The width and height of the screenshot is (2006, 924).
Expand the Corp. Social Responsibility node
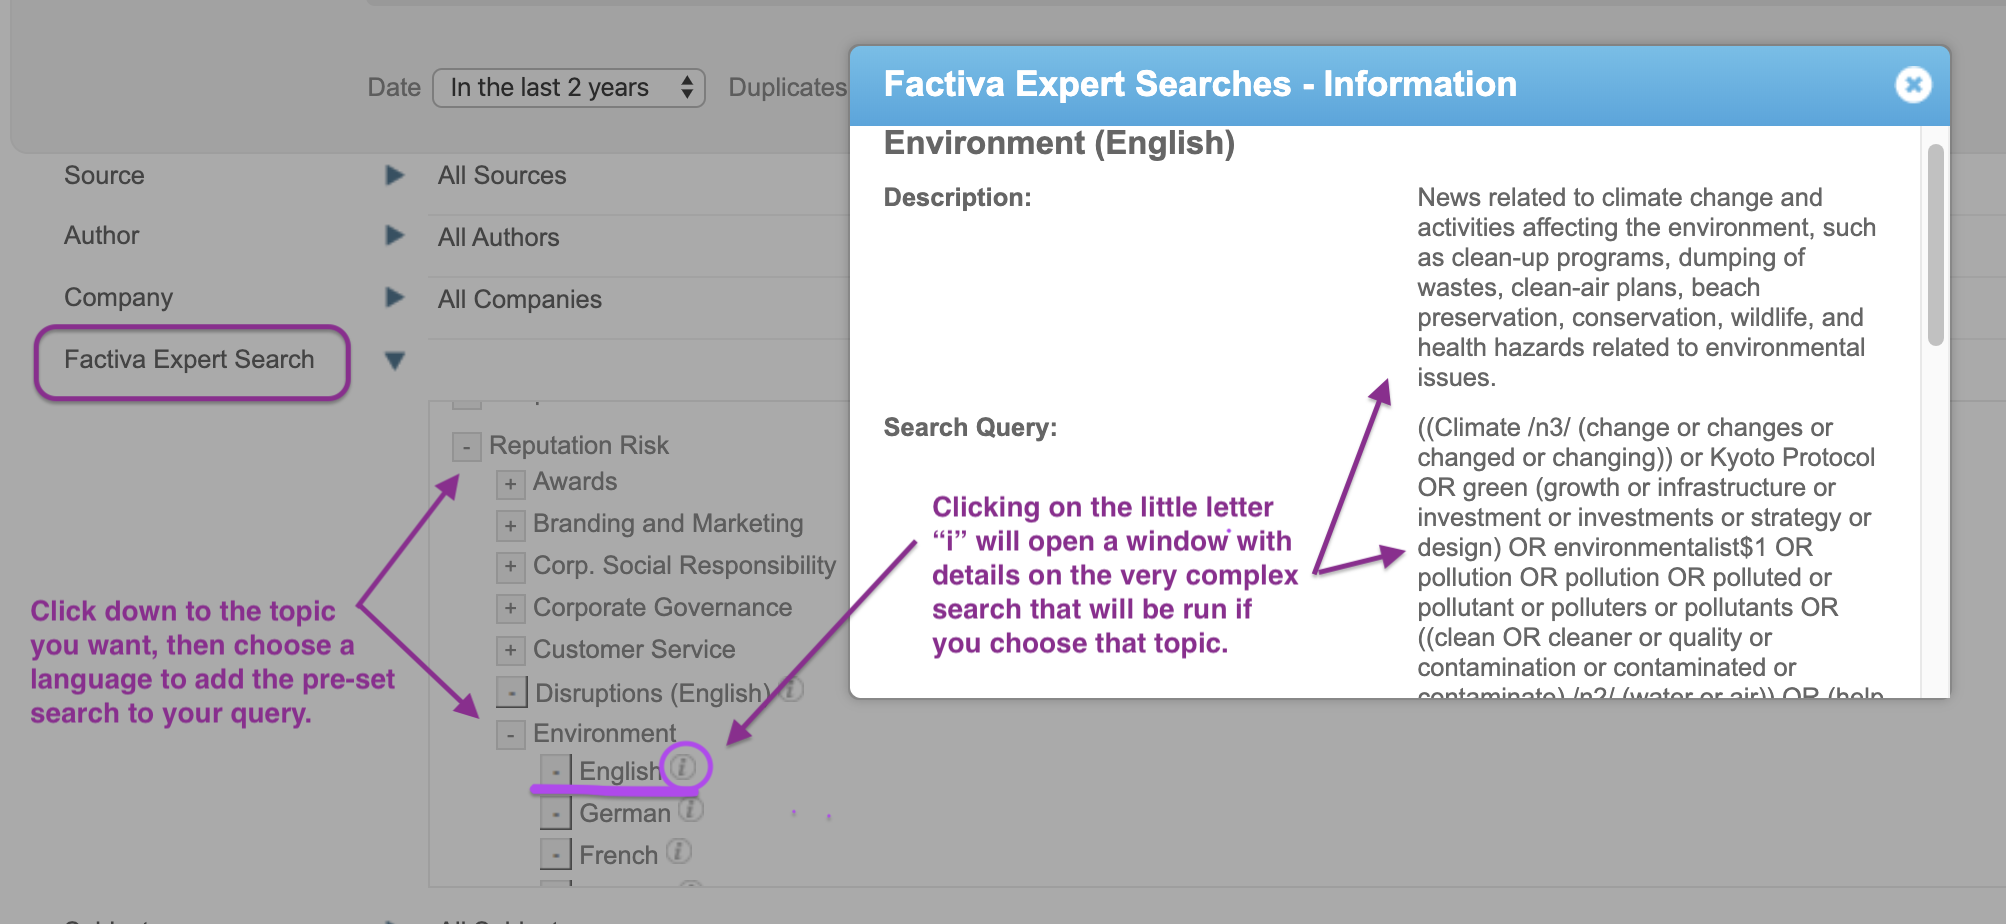pos(511,568)
